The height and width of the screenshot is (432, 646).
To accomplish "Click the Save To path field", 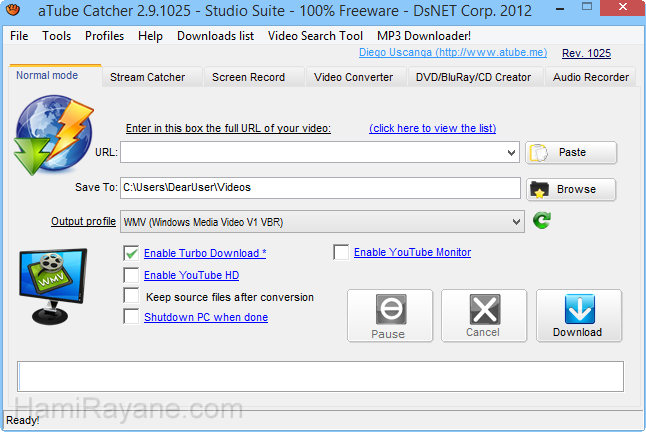I will click(x=320, y=188).
